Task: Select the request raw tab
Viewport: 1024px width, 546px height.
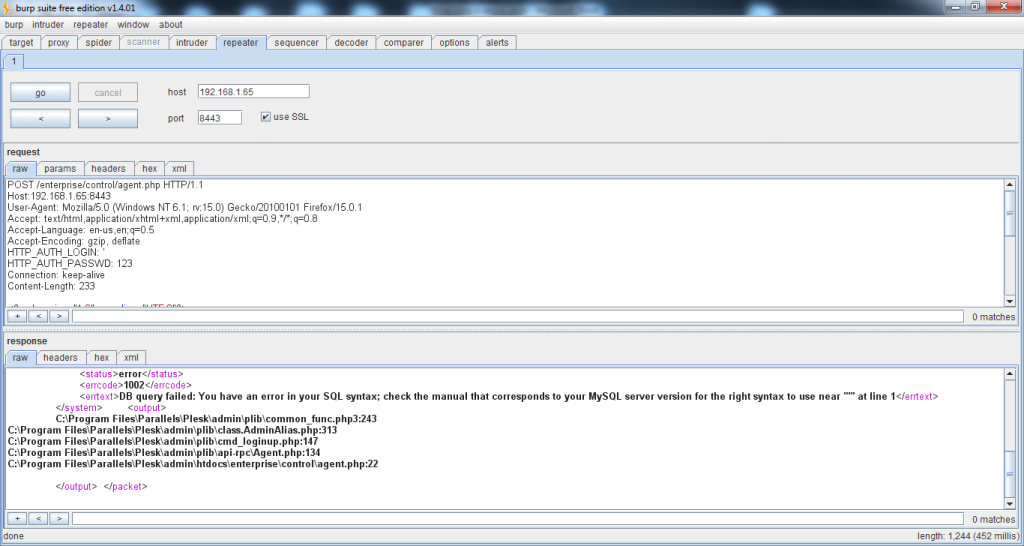Action: [x=20, y=169]
